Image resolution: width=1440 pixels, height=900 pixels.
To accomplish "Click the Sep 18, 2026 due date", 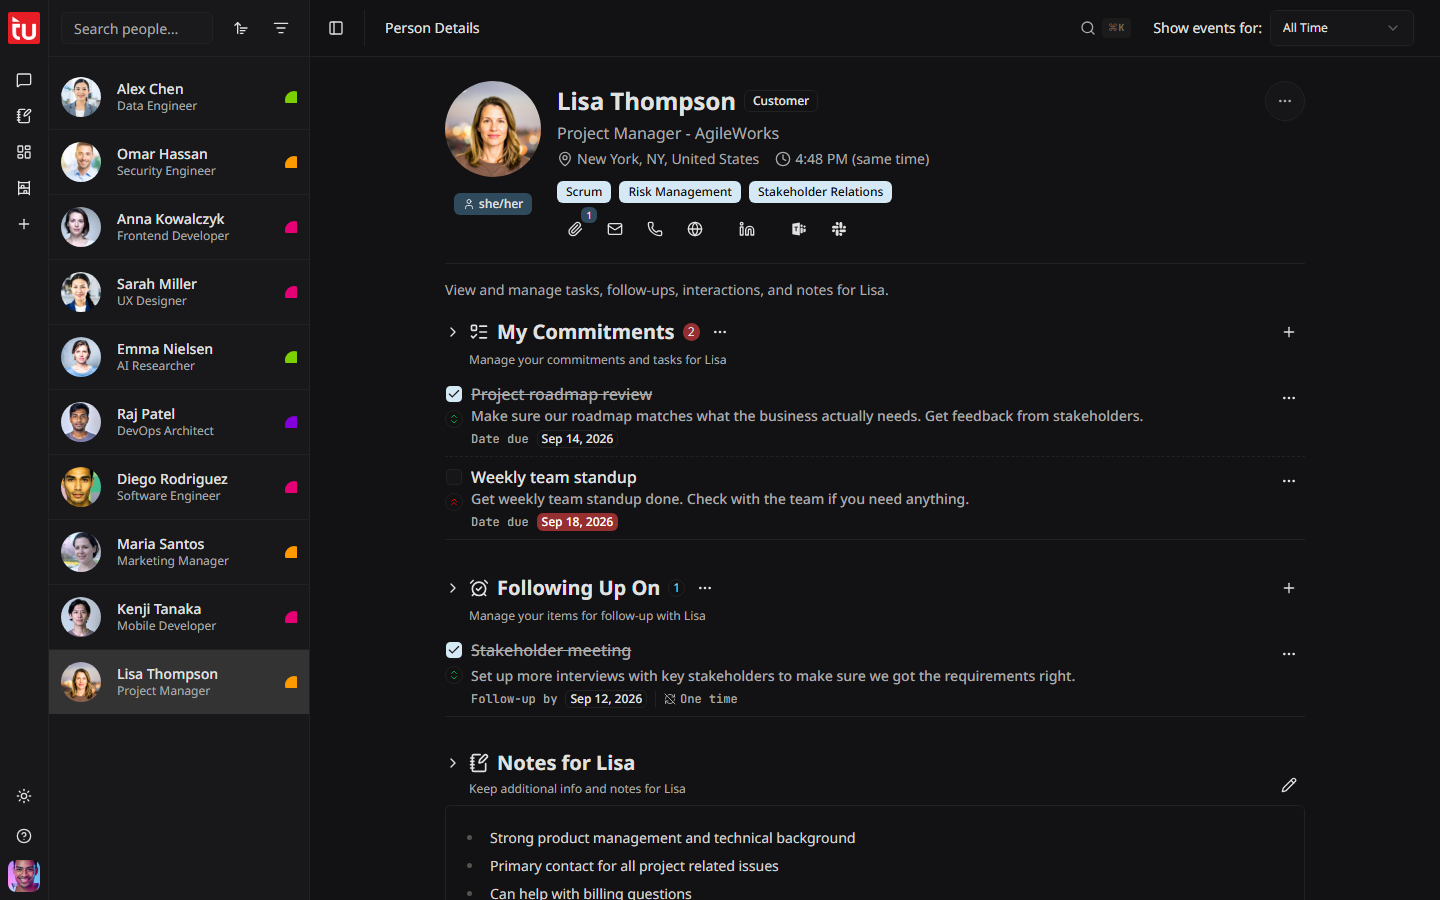I will [577, 522].
